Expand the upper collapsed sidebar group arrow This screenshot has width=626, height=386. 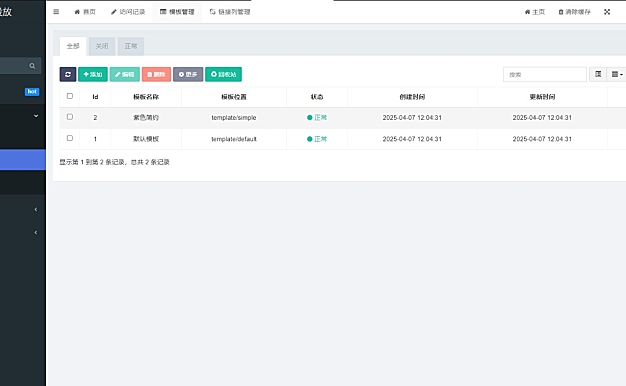36,209
